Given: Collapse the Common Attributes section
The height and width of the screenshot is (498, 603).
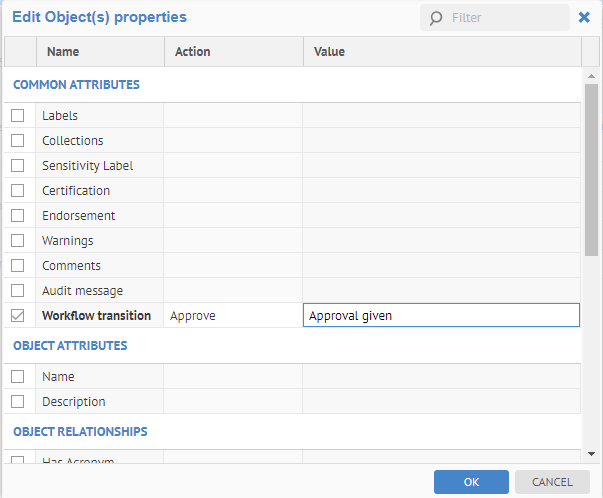Looking at the screenshot, I should [76, 85].
